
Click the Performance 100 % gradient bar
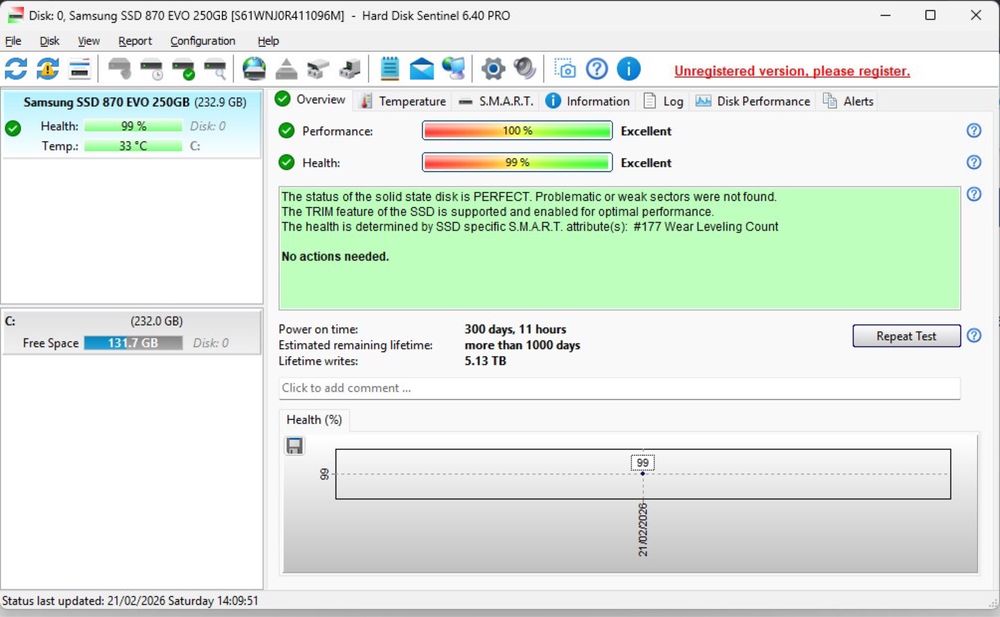(x=517, y=130)
